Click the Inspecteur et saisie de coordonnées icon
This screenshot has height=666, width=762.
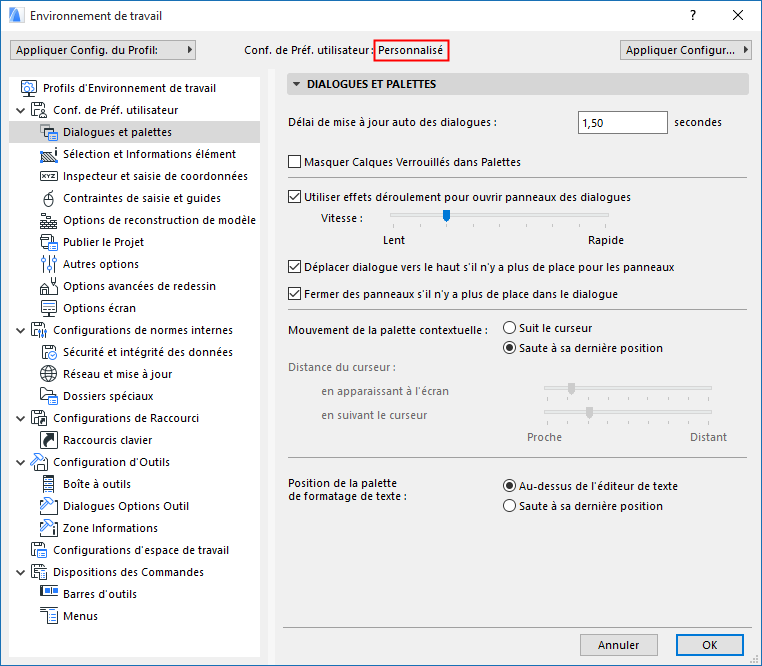[49, 176]
